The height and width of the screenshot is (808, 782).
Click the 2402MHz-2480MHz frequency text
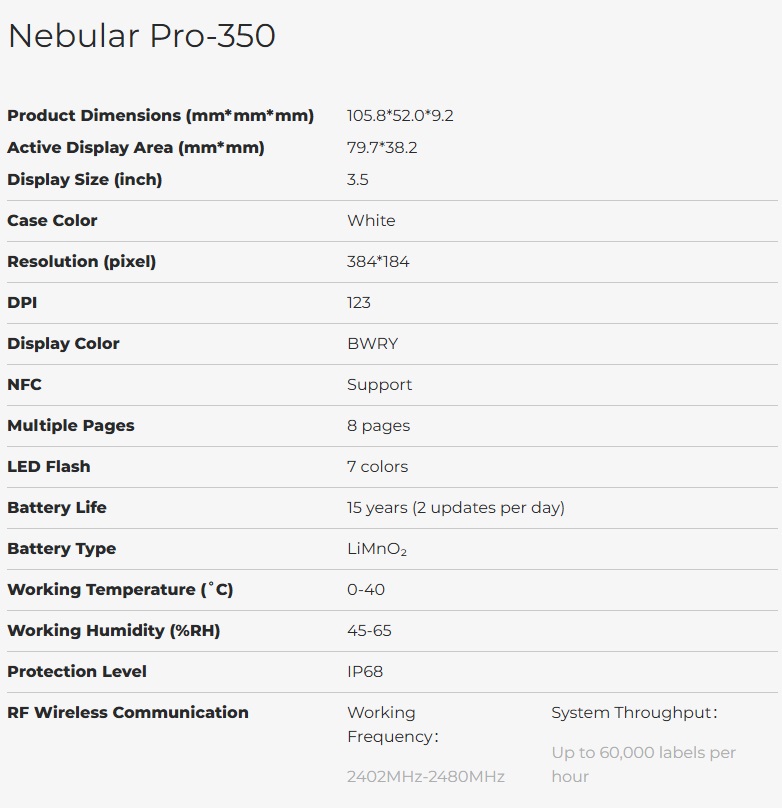pyautogui.click(x=425, y=776)
